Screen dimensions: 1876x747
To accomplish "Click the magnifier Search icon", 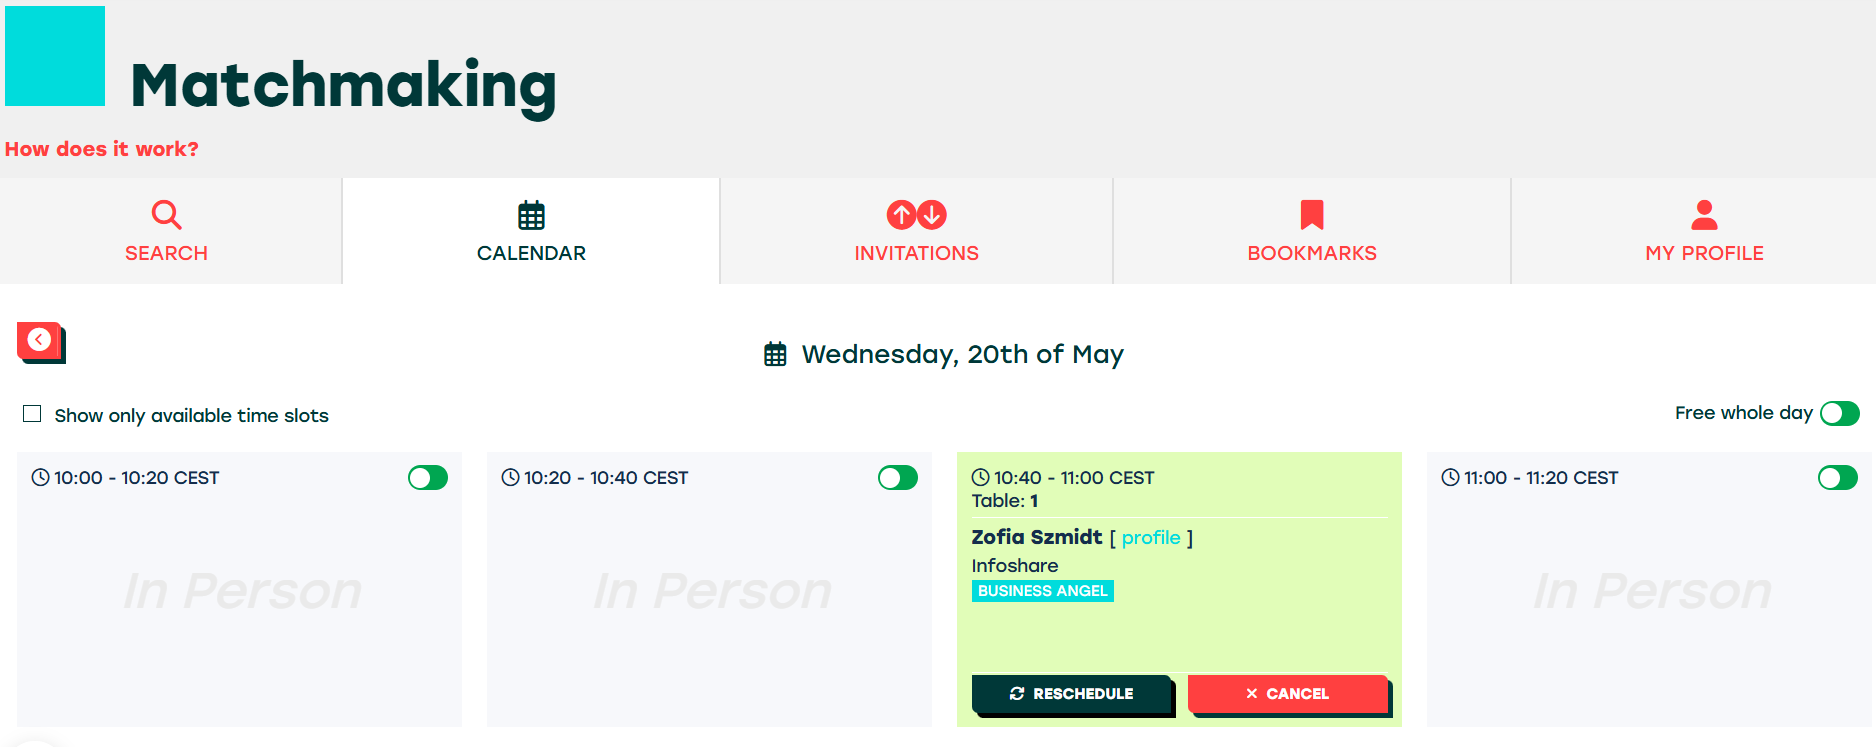I will [166, 215].
